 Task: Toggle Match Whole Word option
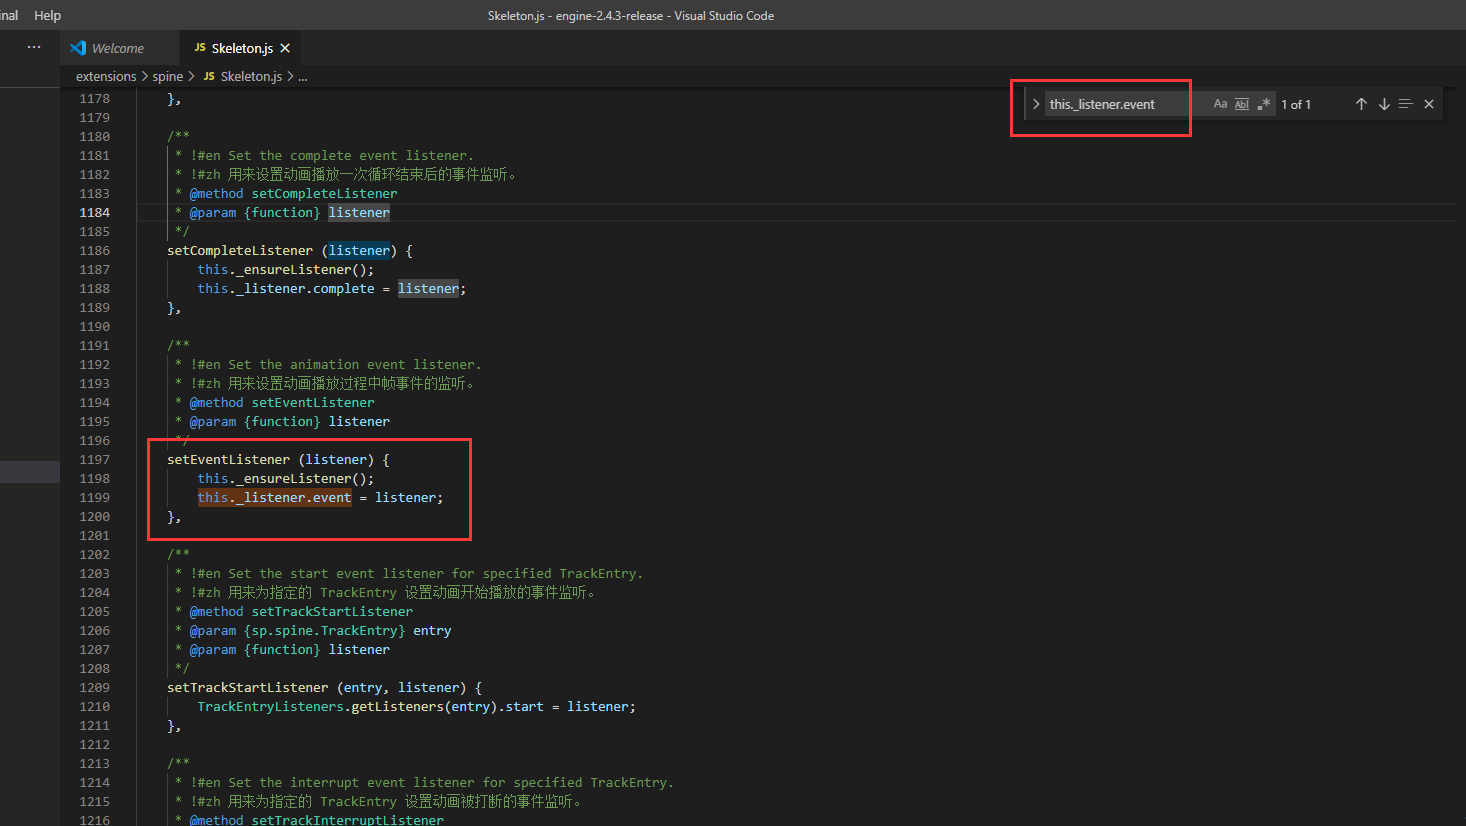coord(1242,104)
